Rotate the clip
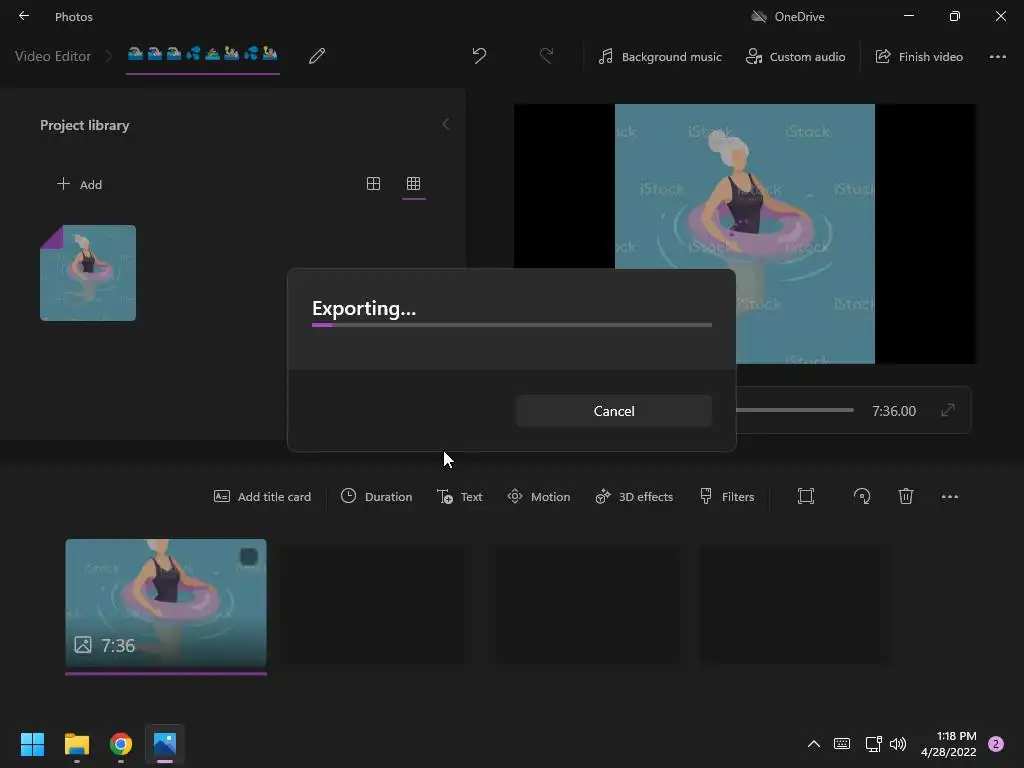 coord(862,496)
